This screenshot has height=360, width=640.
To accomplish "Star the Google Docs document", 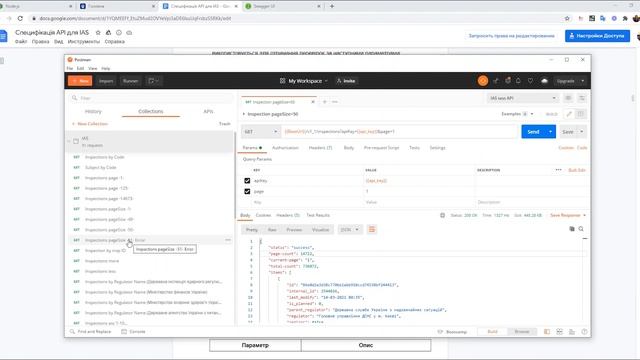I will 98,32.
